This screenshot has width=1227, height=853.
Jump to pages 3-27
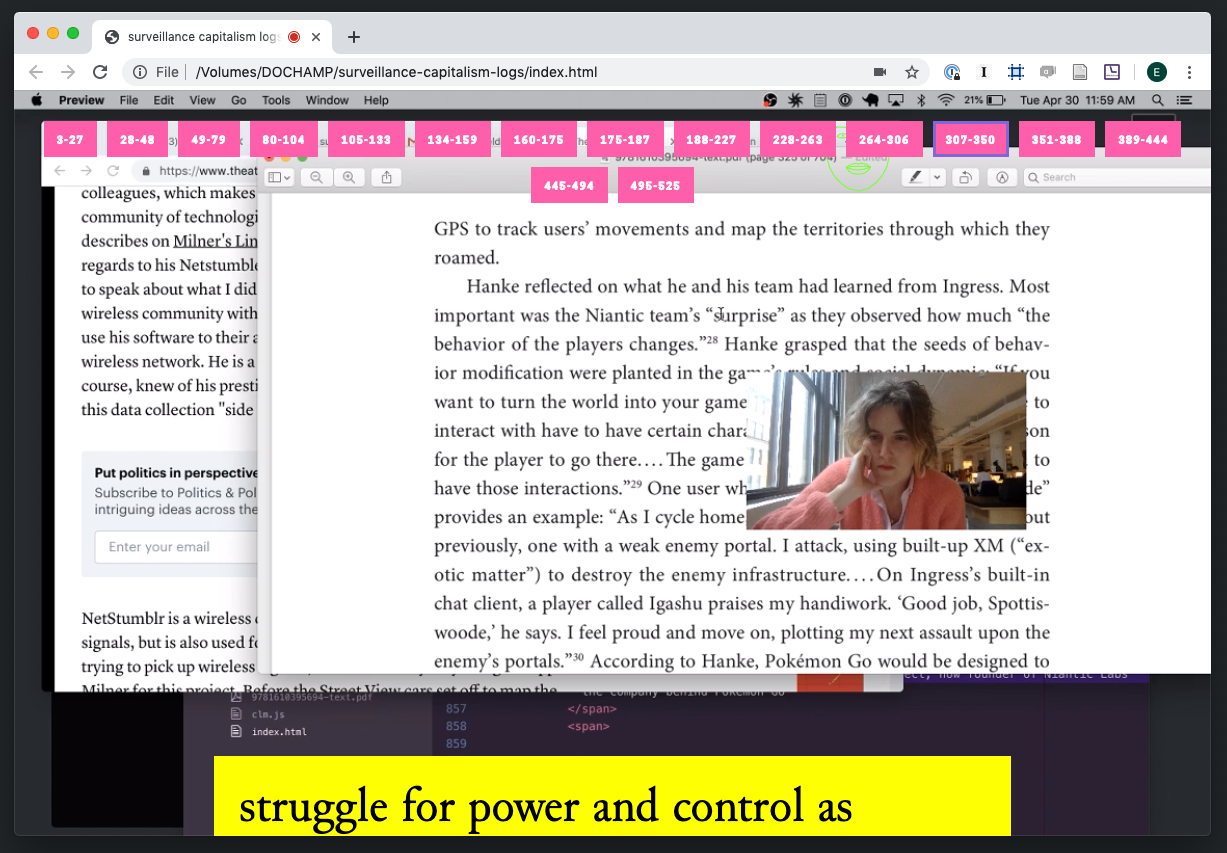(x=70, y=140)
